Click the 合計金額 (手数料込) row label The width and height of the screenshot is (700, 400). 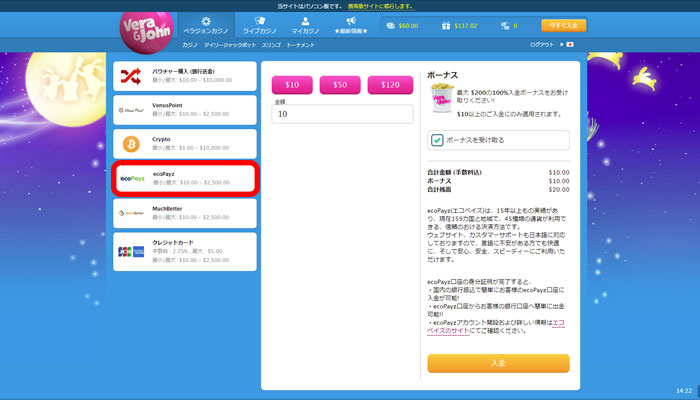tap(454, 172)
